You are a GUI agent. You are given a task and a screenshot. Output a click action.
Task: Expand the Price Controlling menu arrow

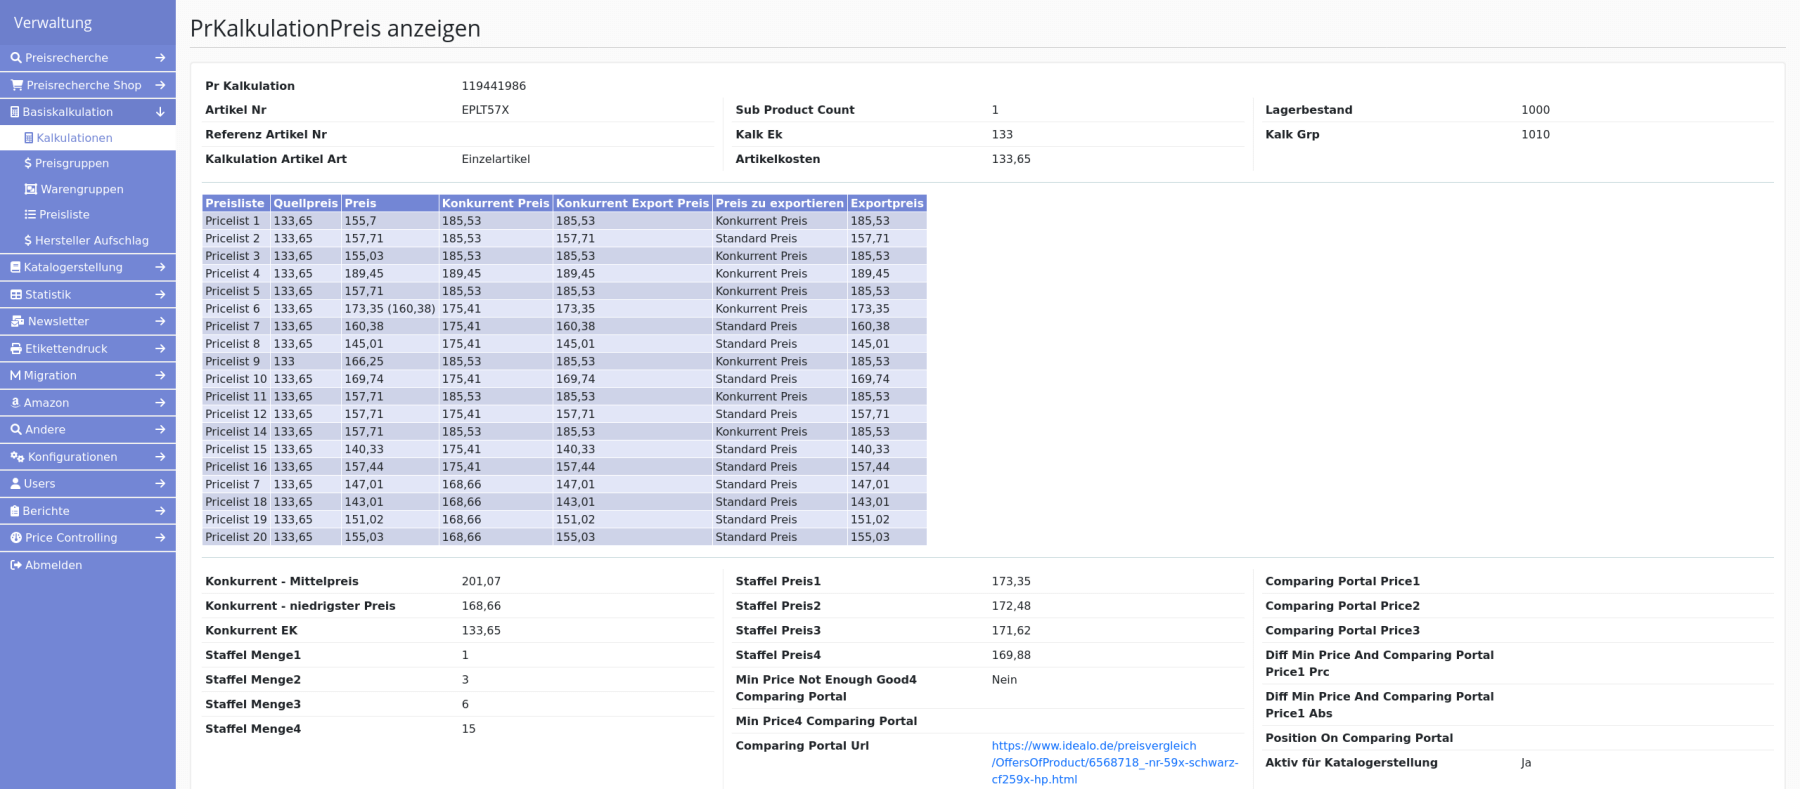tap(160, 538)
